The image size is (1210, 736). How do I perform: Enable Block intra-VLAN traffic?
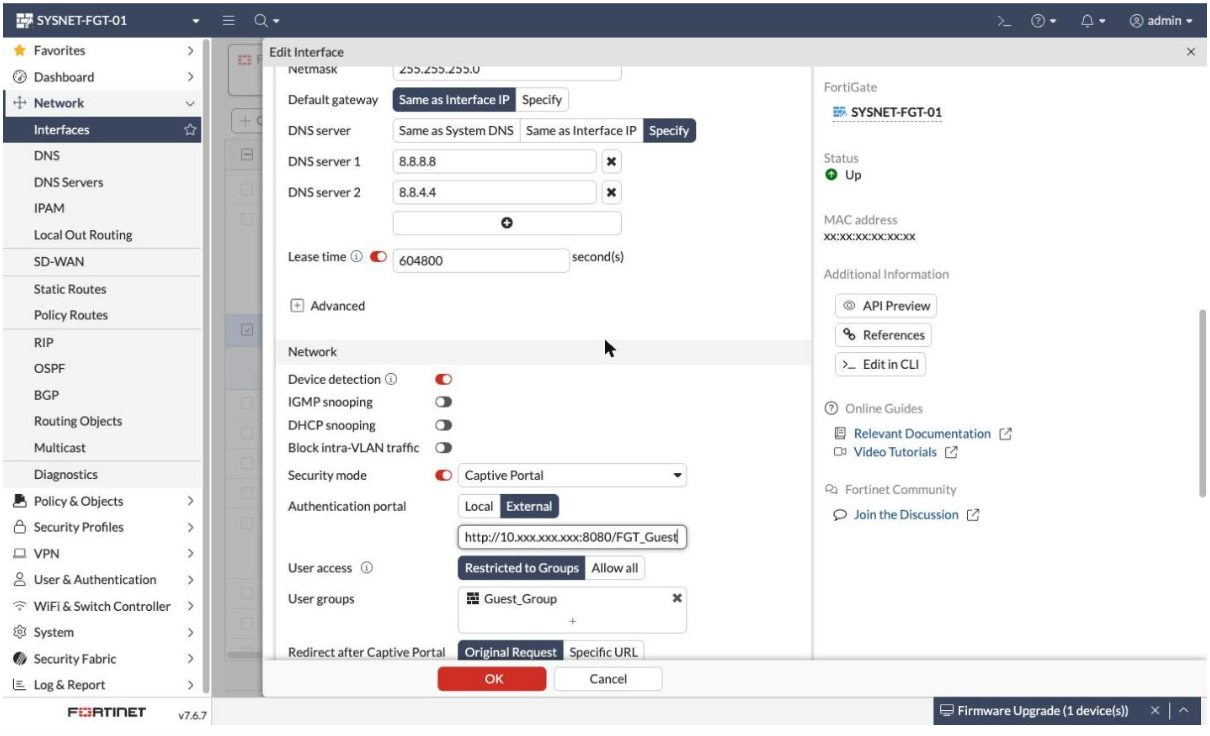pyautogui.click(x=444, y=447)
